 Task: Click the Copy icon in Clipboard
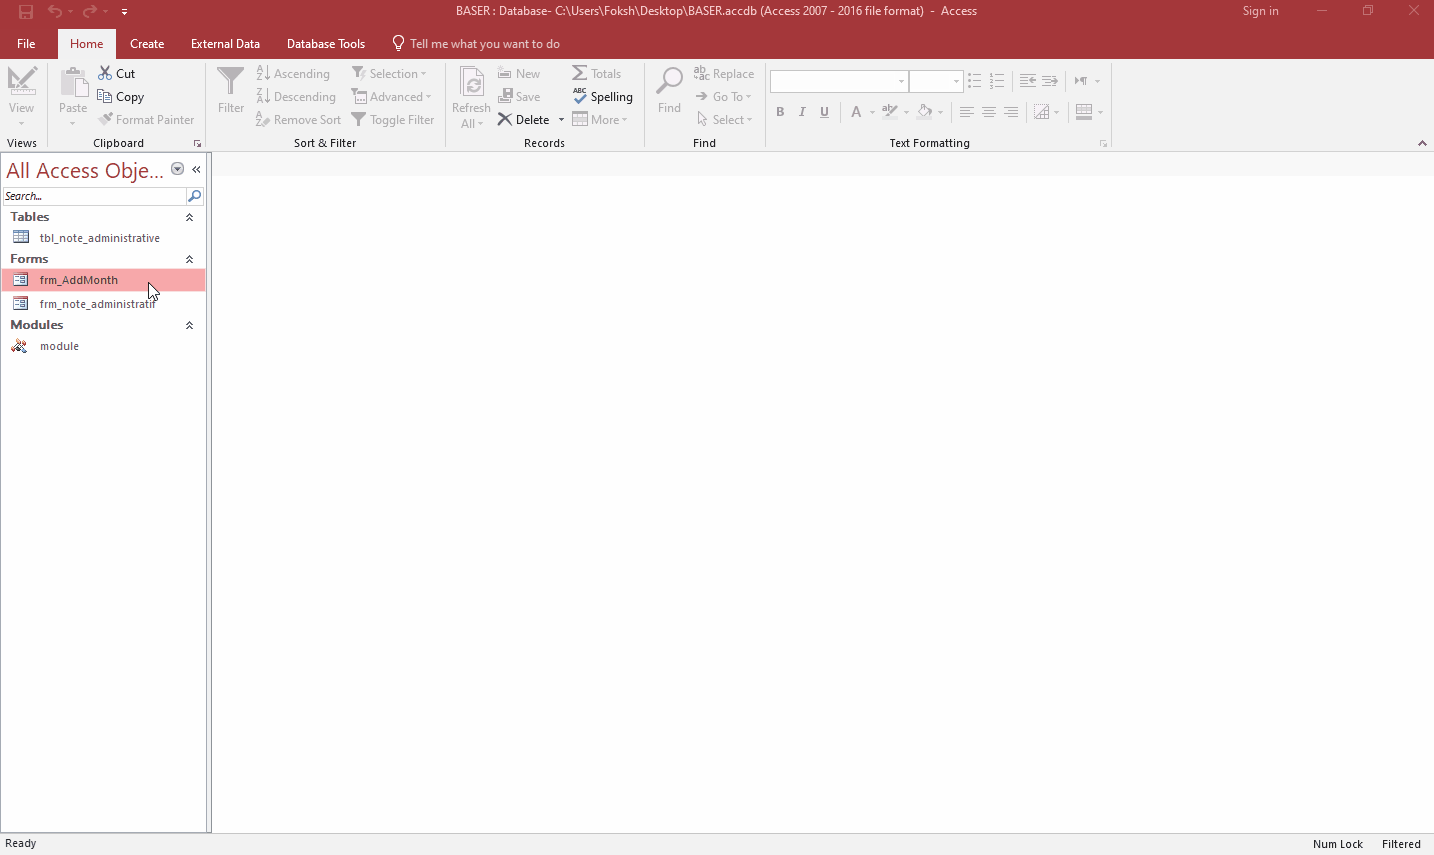click(x=105, y=97)
